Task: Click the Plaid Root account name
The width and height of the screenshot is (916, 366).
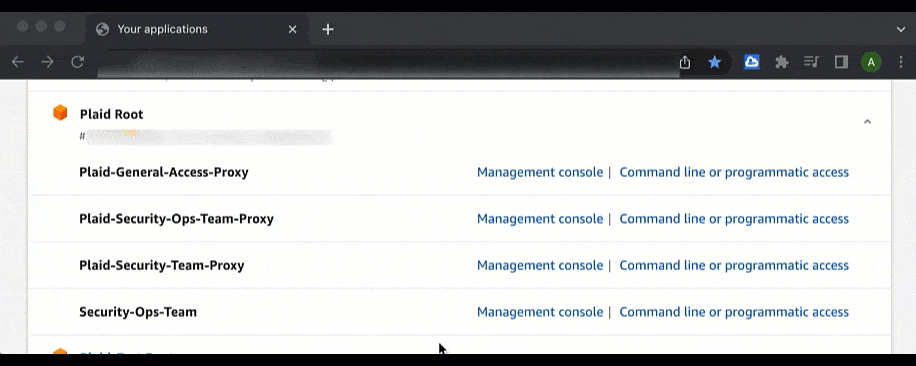Action: coord(112,114)
